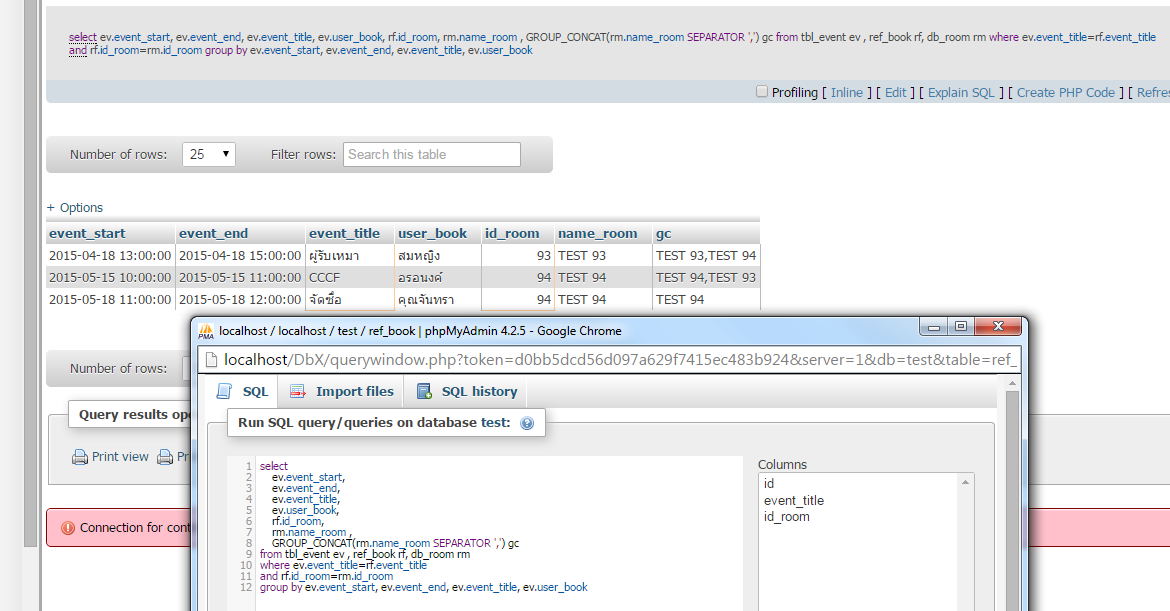
Task: Click the red error warning icon
Action: 67,527
